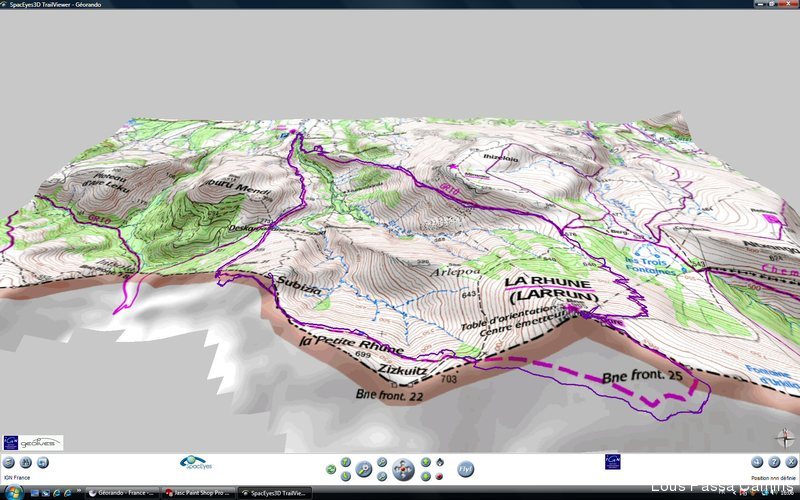The height and width of the screenshot is (500, 800).
Task: Click the central pan navigation pad
Action: [403, 469]
